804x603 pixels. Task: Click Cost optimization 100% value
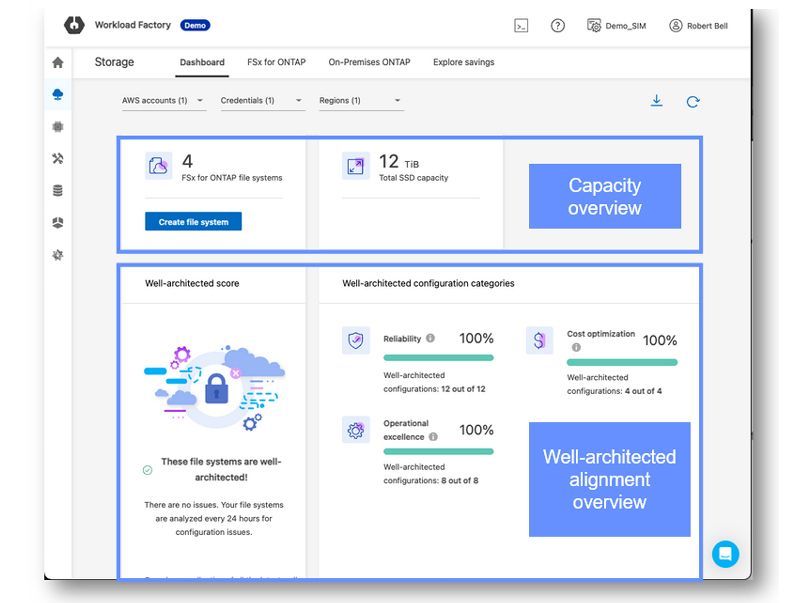660,340
